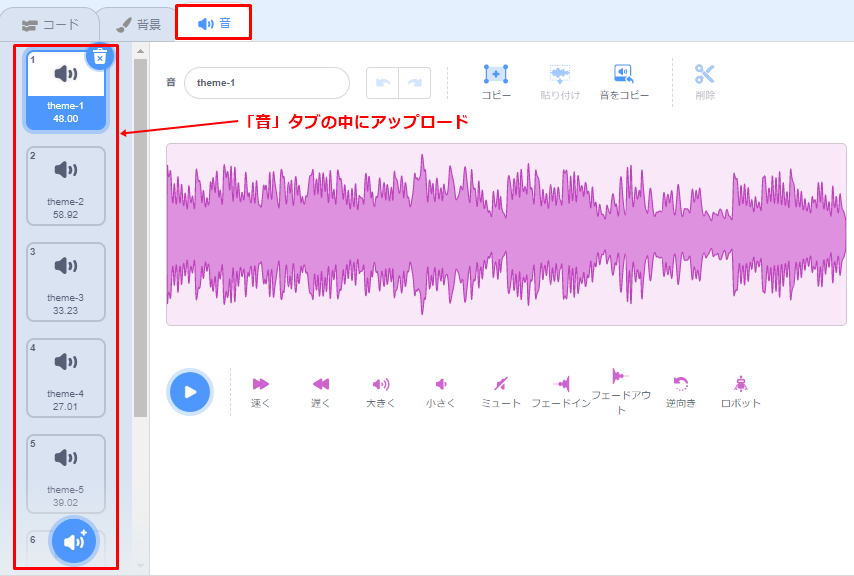The width and height of the screenshot is (854, 576).
Task: Select the theme-3 sound thumbnail
Action: (66, 282)
